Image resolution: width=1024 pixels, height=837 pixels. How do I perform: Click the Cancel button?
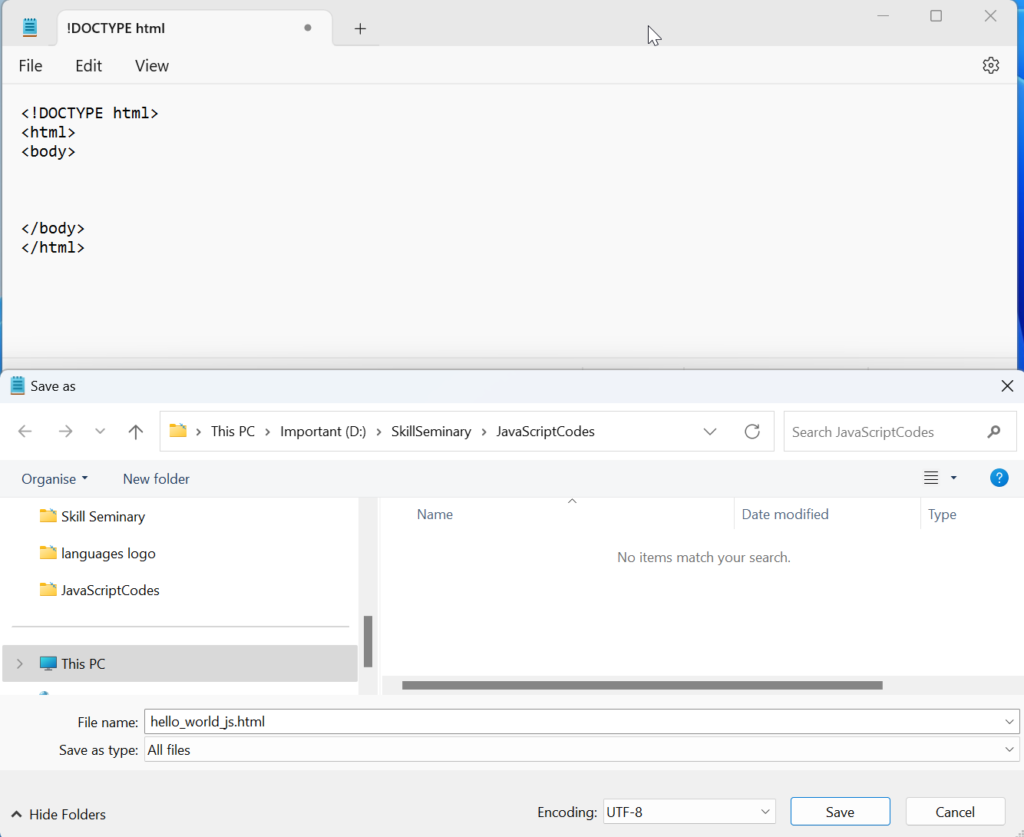coord(955,812)
